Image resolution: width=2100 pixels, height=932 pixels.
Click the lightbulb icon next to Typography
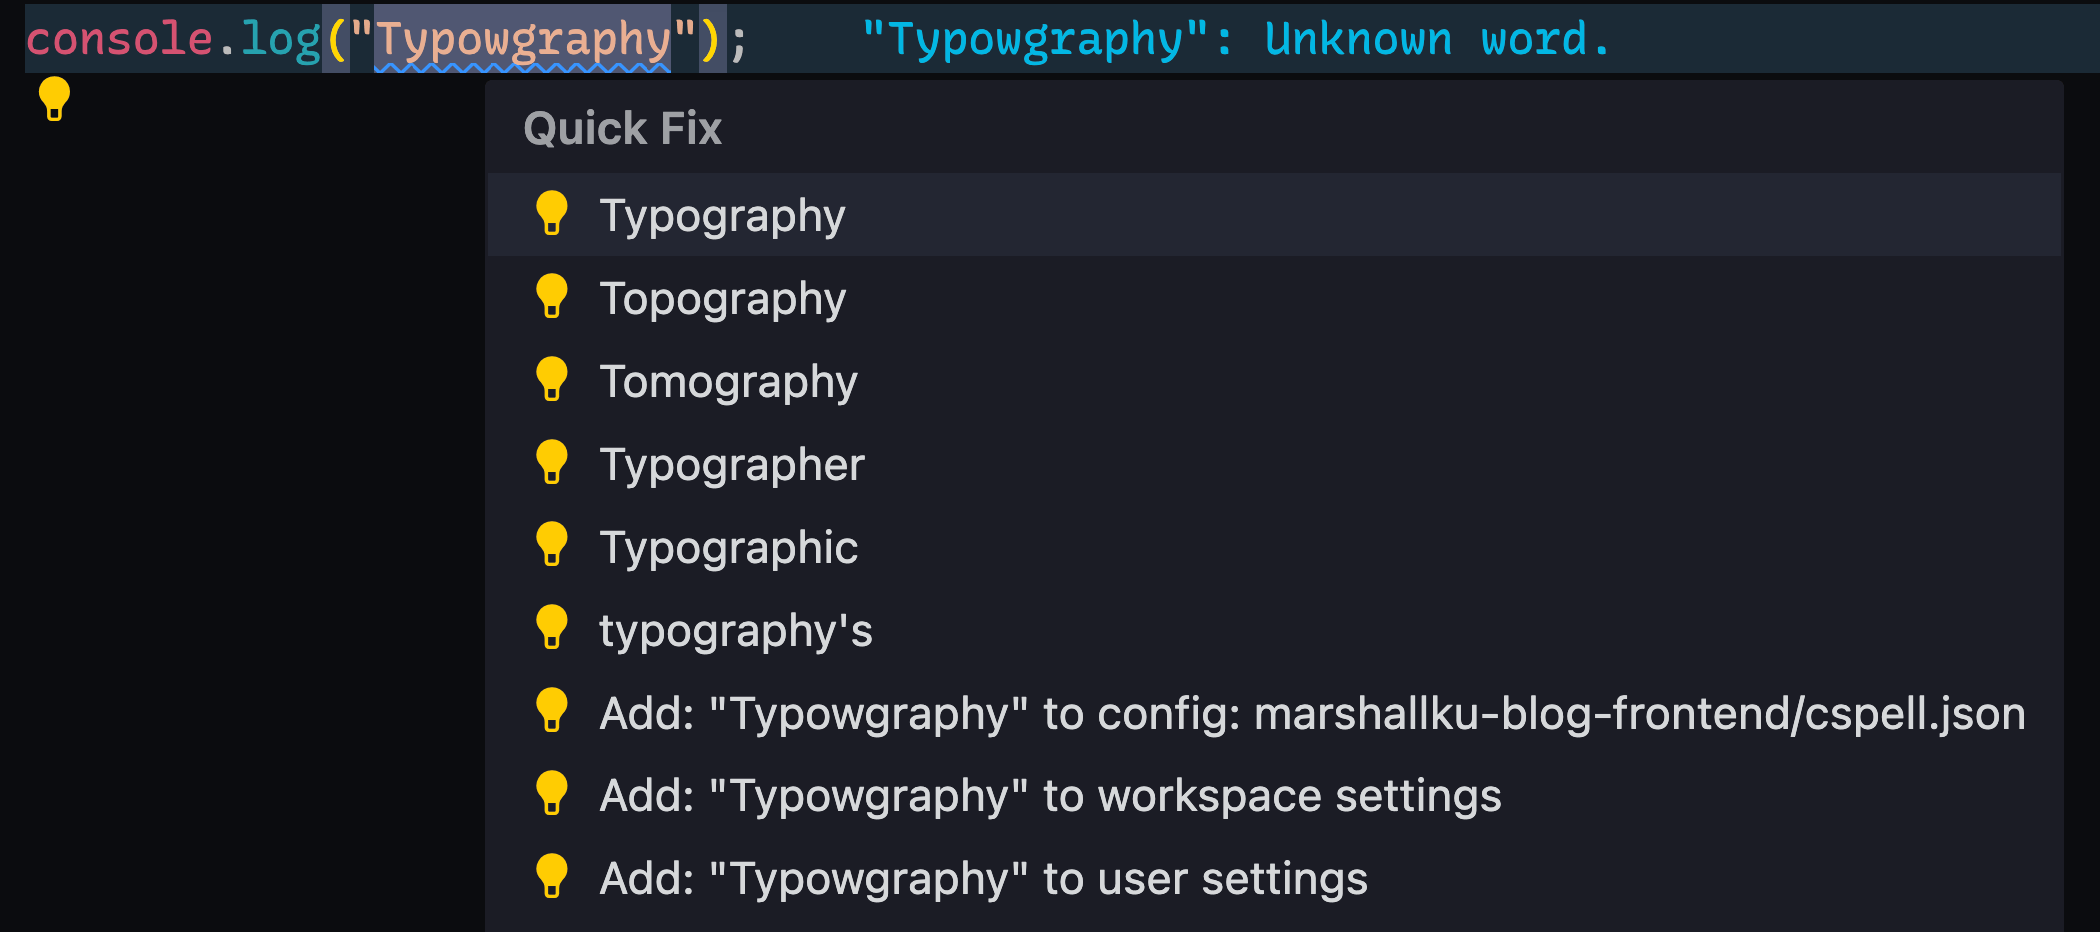[x=552, y=214]
